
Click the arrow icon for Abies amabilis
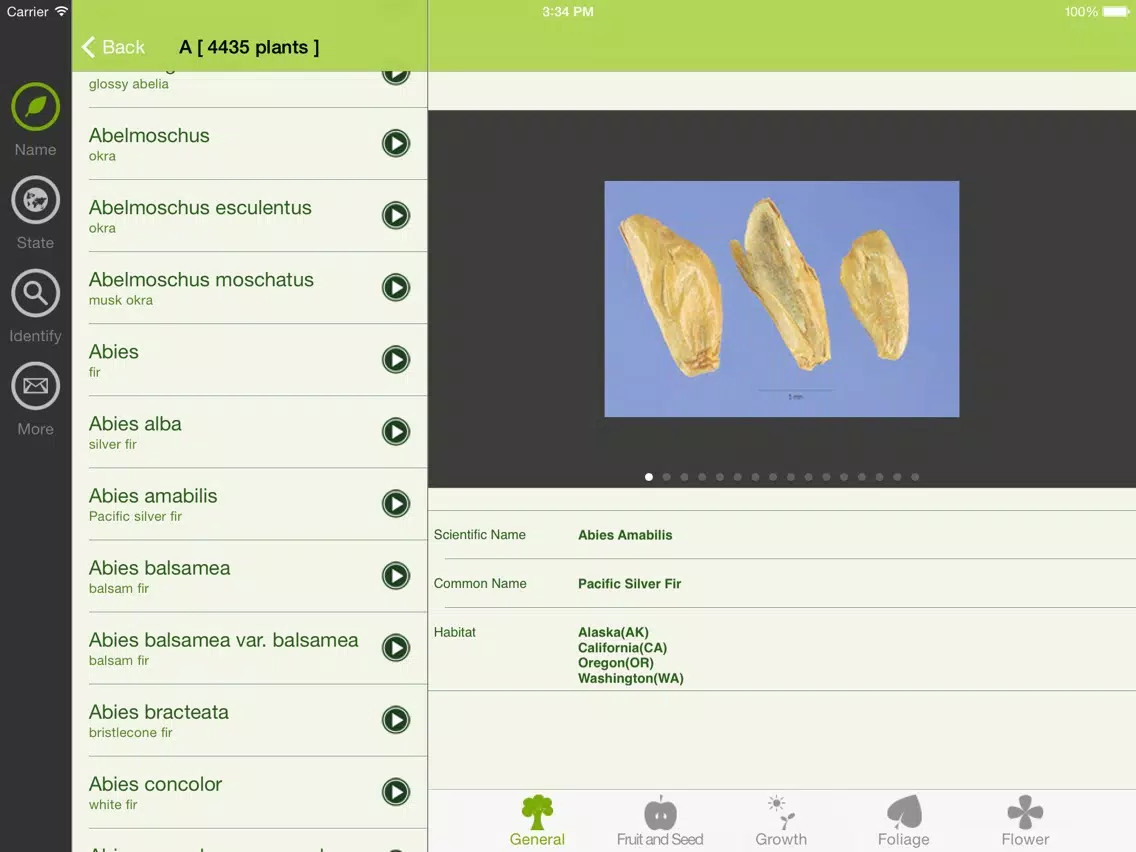[x=396, y=504]
